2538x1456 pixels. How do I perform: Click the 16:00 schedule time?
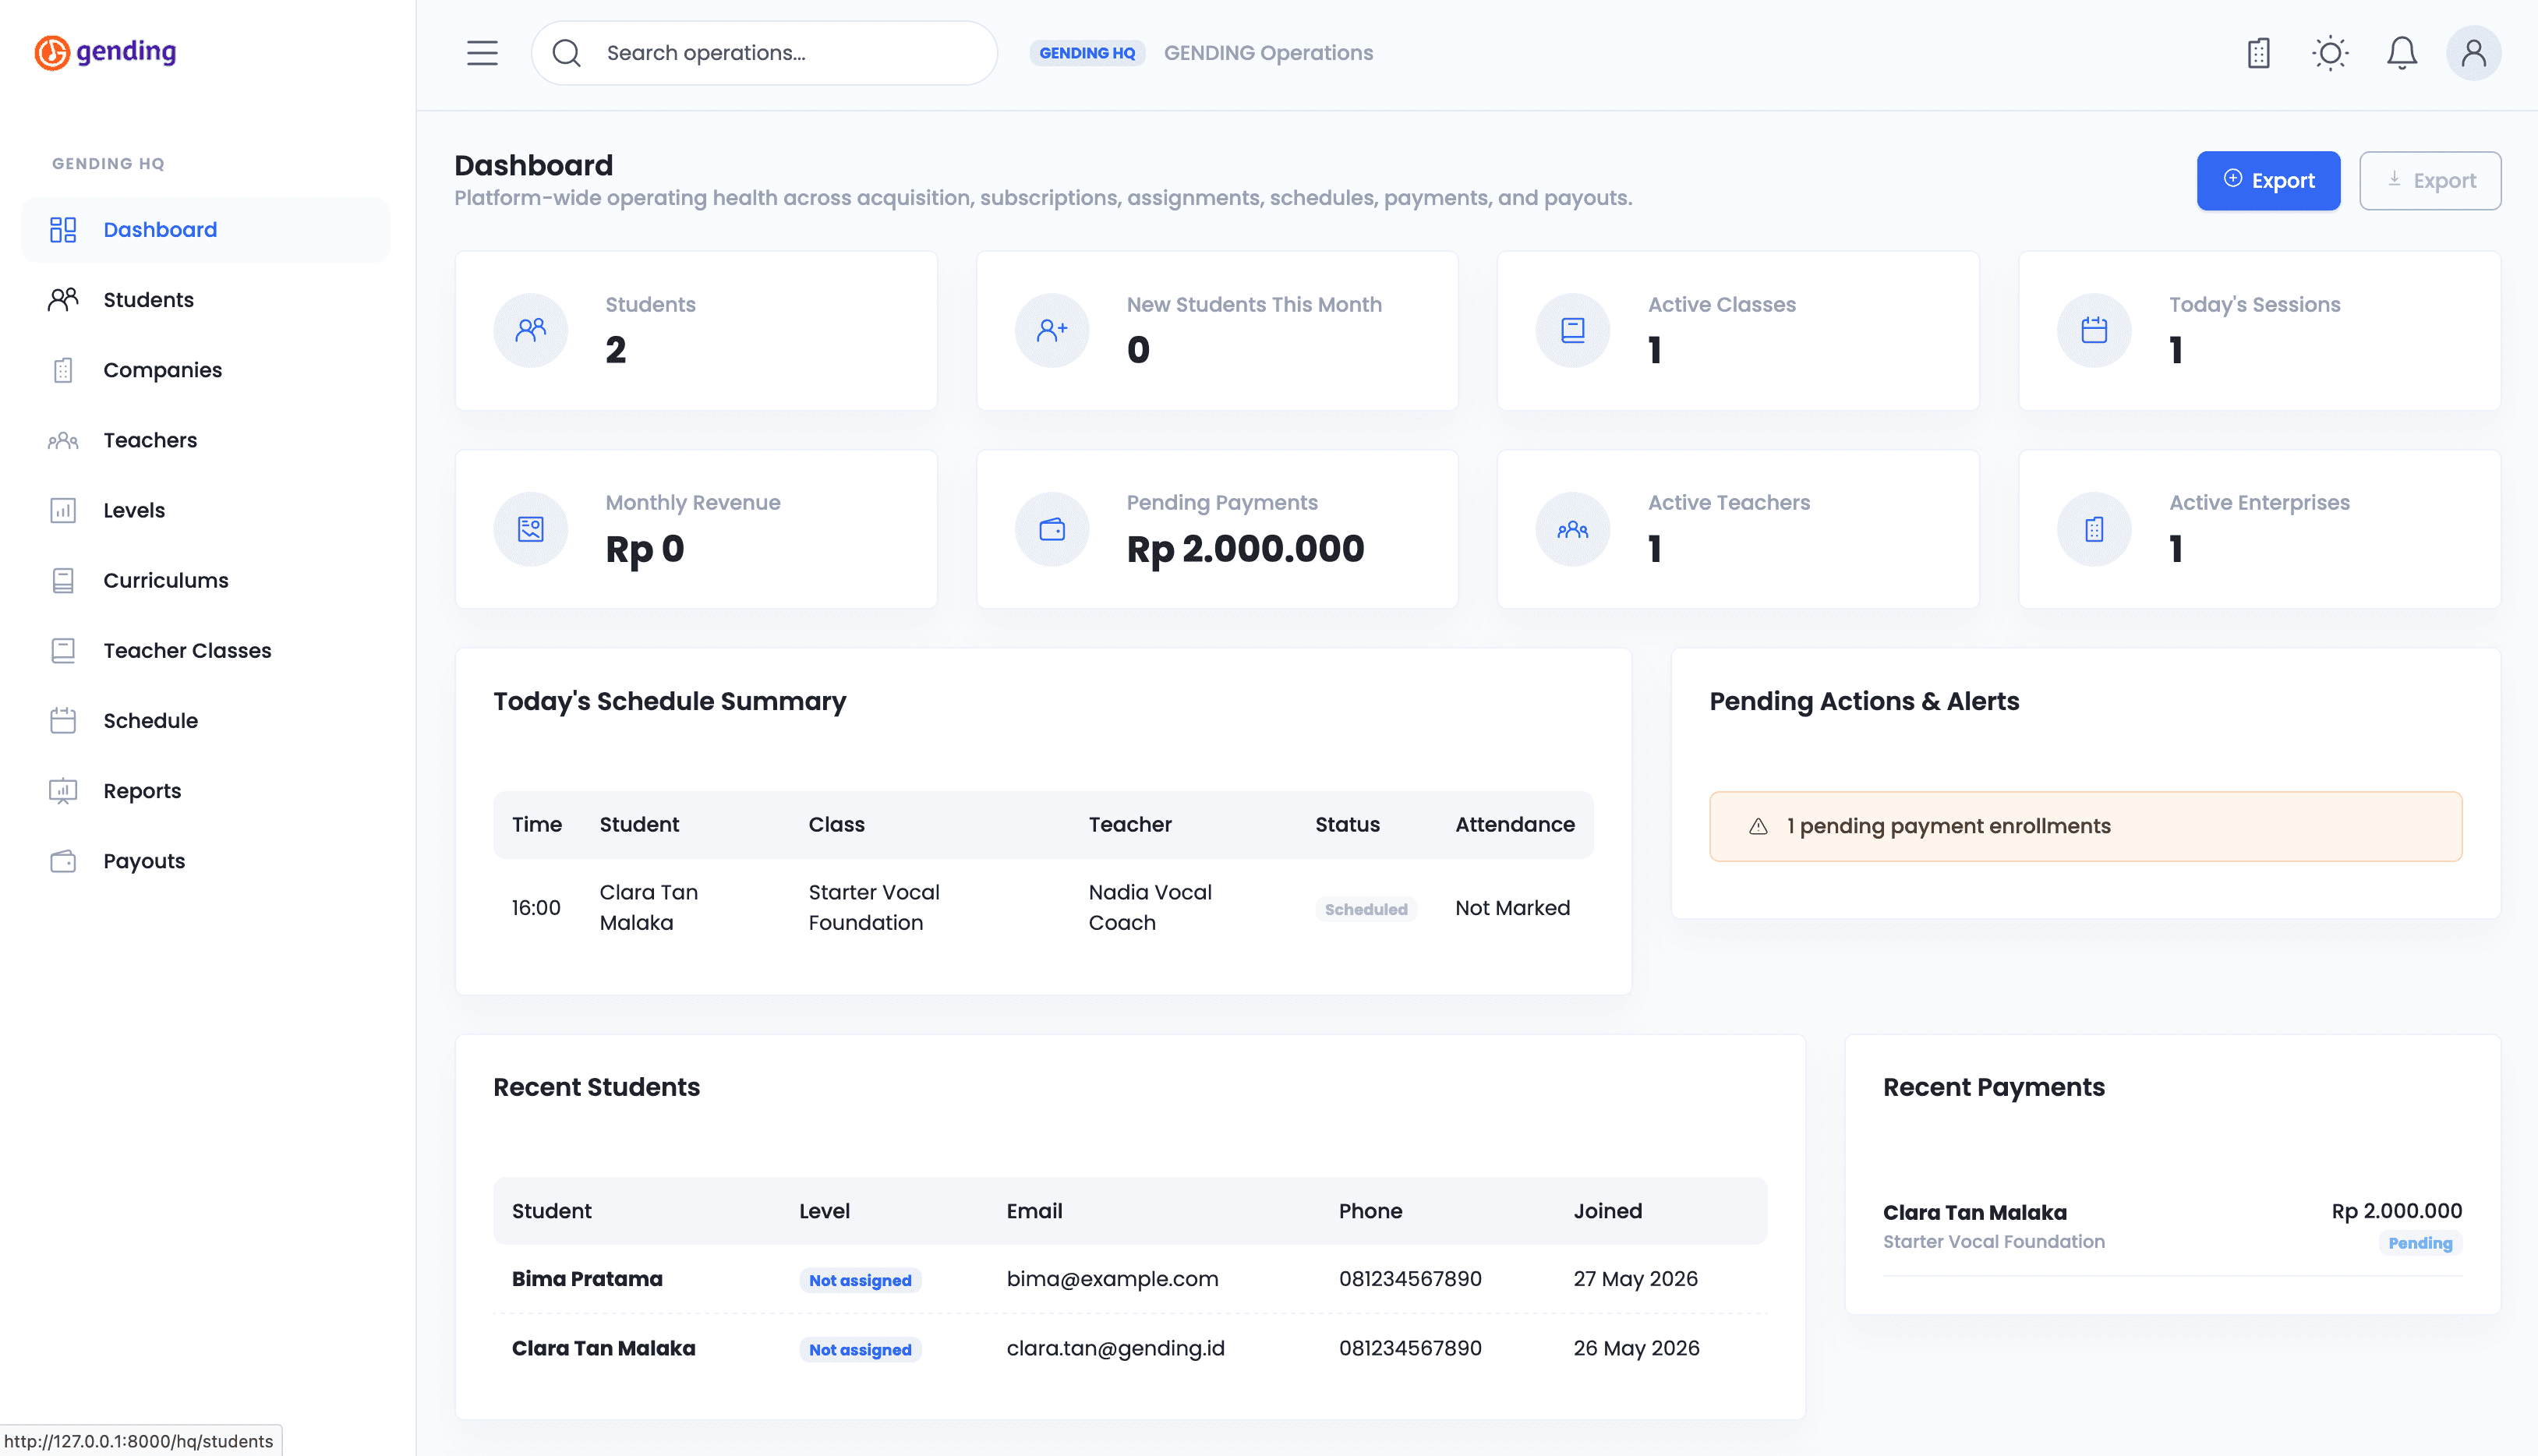[536, 908]
